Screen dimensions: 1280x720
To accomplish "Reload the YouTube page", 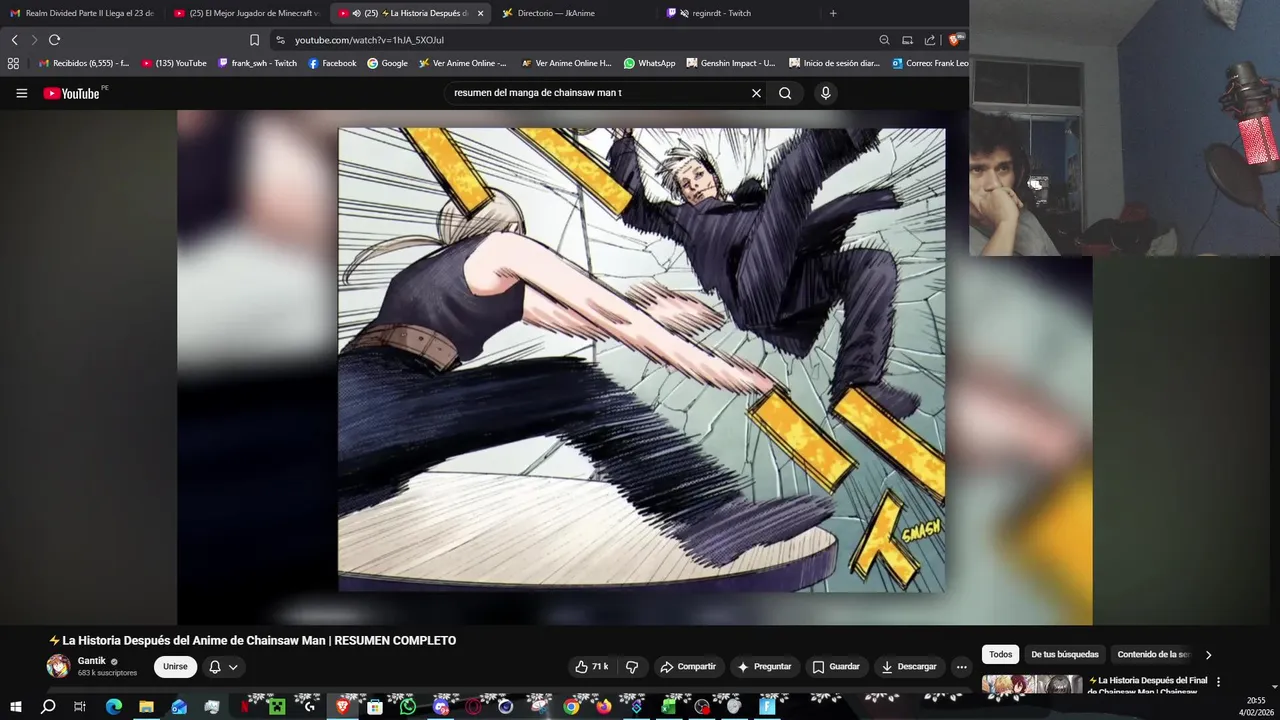I will point(54,40).
